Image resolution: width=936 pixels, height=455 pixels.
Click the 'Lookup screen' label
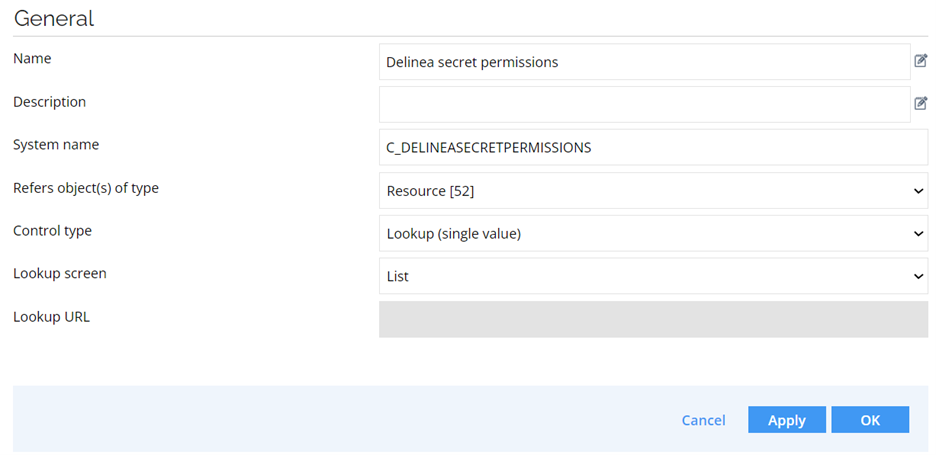click(60, 274)
